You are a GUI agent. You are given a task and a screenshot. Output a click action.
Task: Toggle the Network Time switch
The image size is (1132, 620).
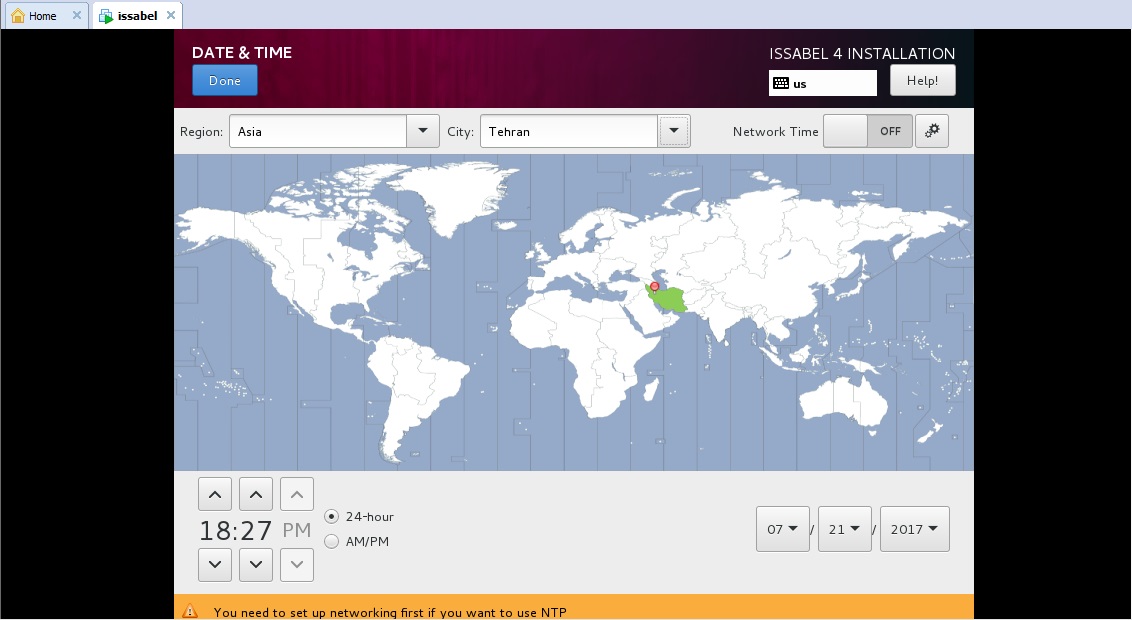tap(868, 131)
